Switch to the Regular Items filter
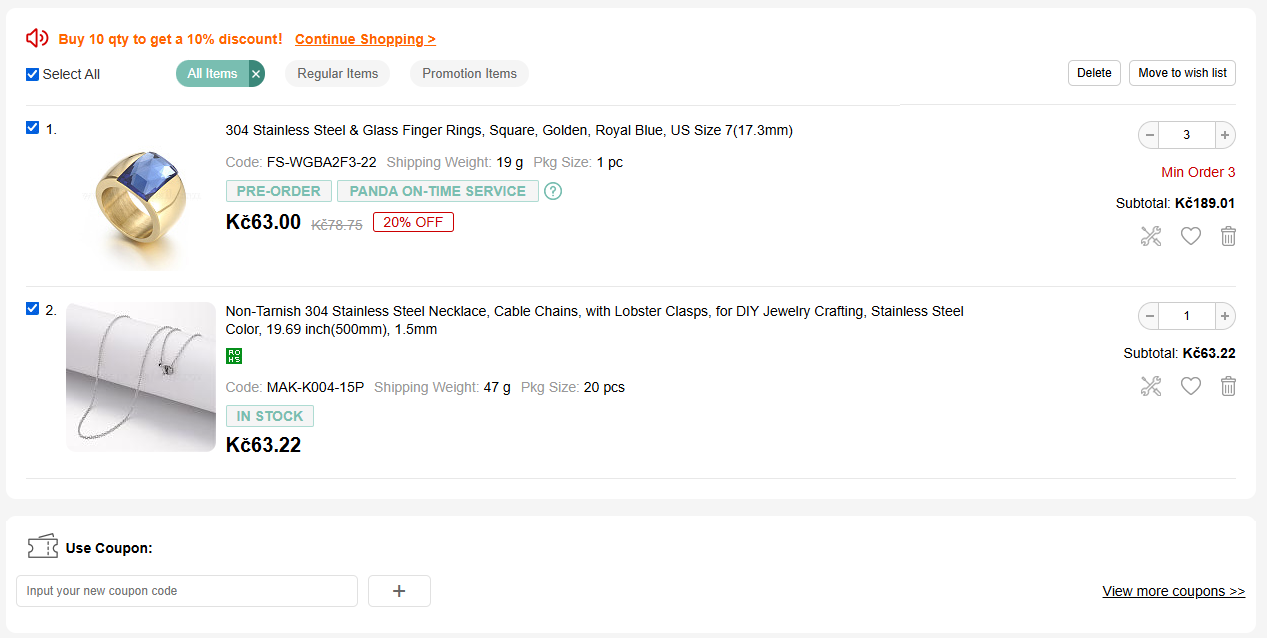 [x=337, y=74]
